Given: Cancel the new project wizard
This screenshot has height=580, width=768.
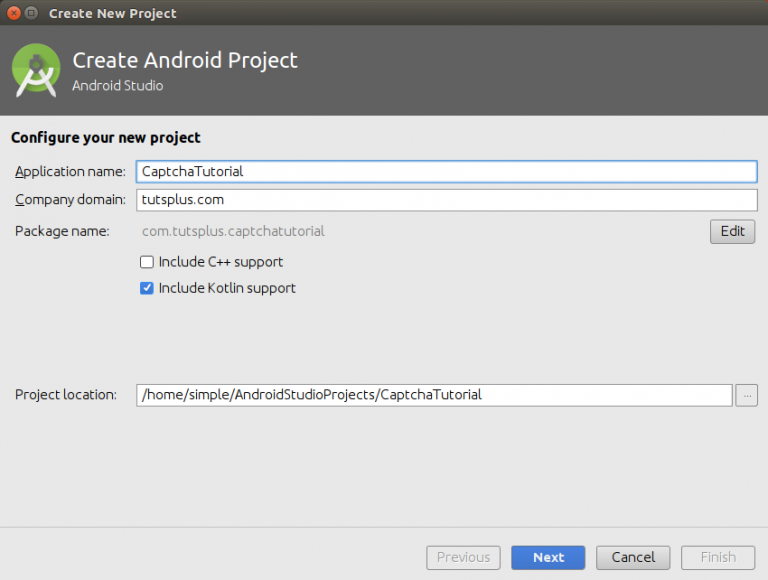Looking at the screenshot, I should [633, 557].
